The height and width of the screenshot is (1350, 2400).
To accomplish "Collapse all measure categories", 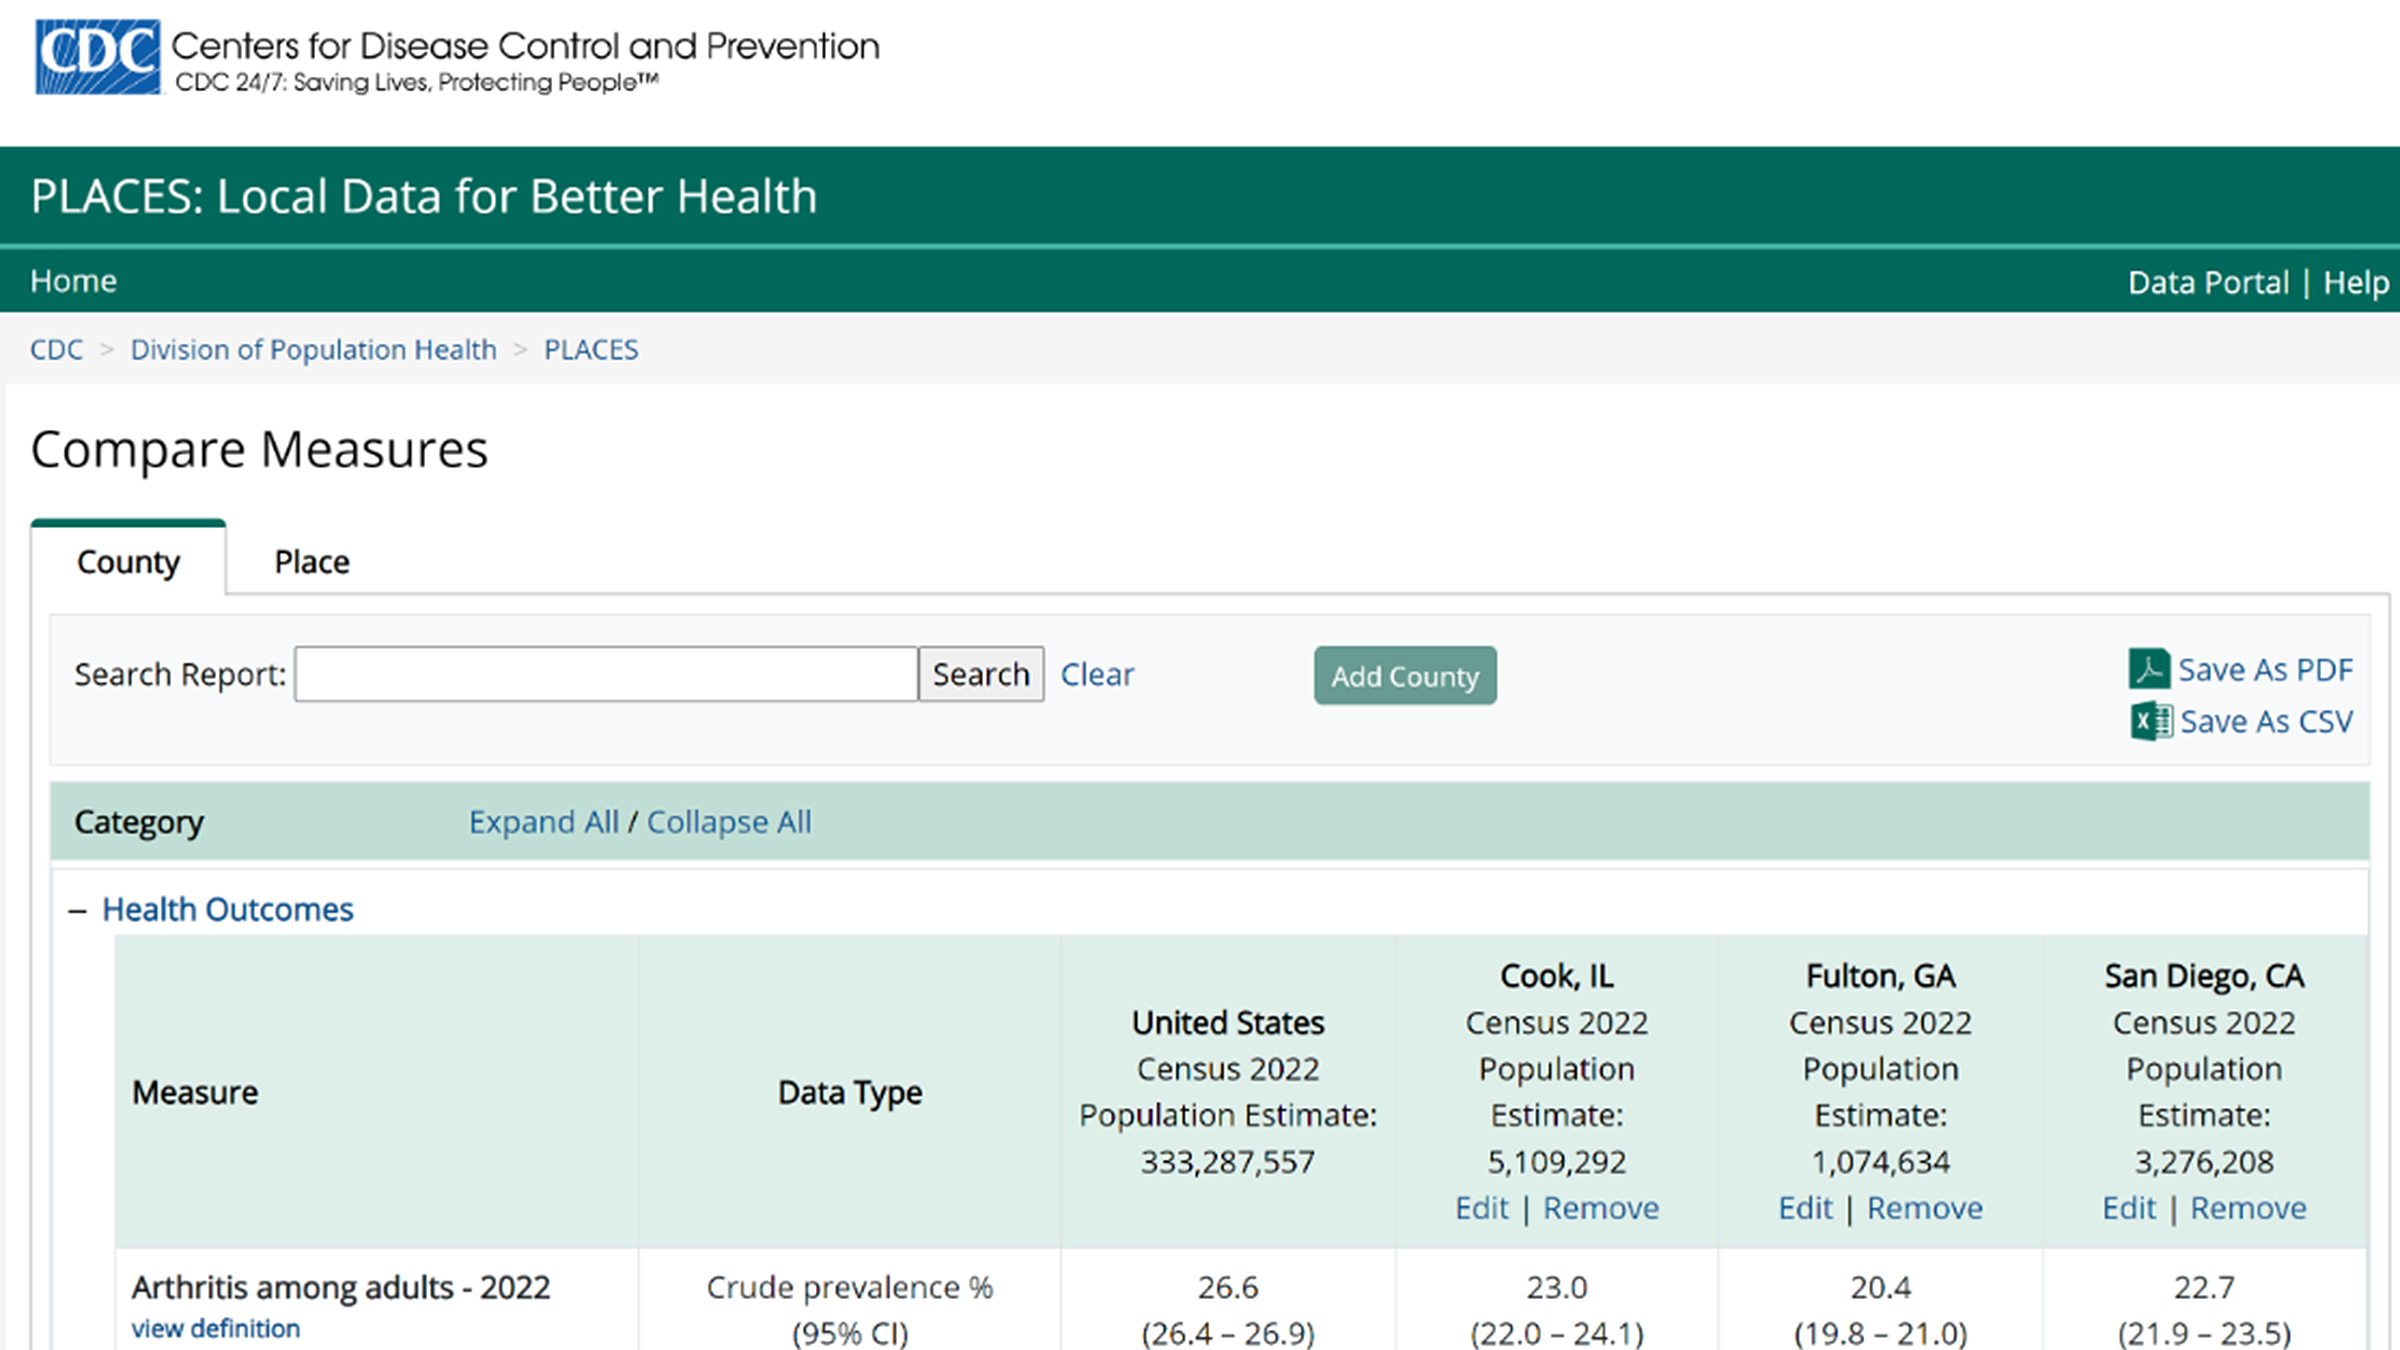I will coord(728,821).
